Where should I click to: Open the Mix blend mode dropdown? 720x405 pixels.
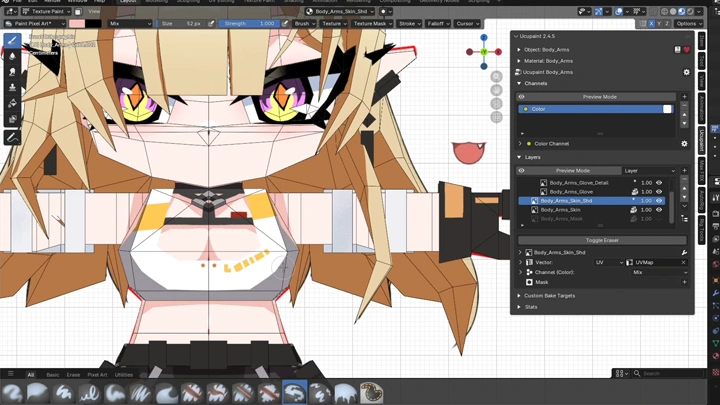130,23
